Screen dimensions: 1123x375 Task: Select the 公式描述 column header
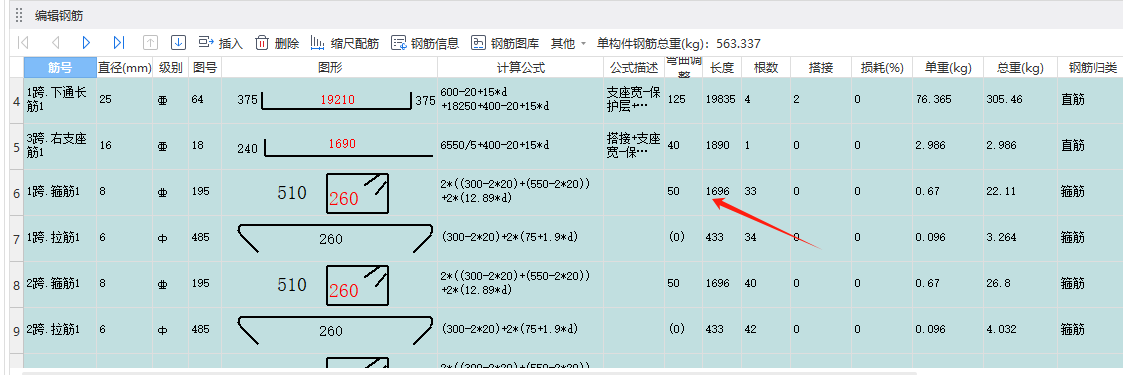(634, 67)
